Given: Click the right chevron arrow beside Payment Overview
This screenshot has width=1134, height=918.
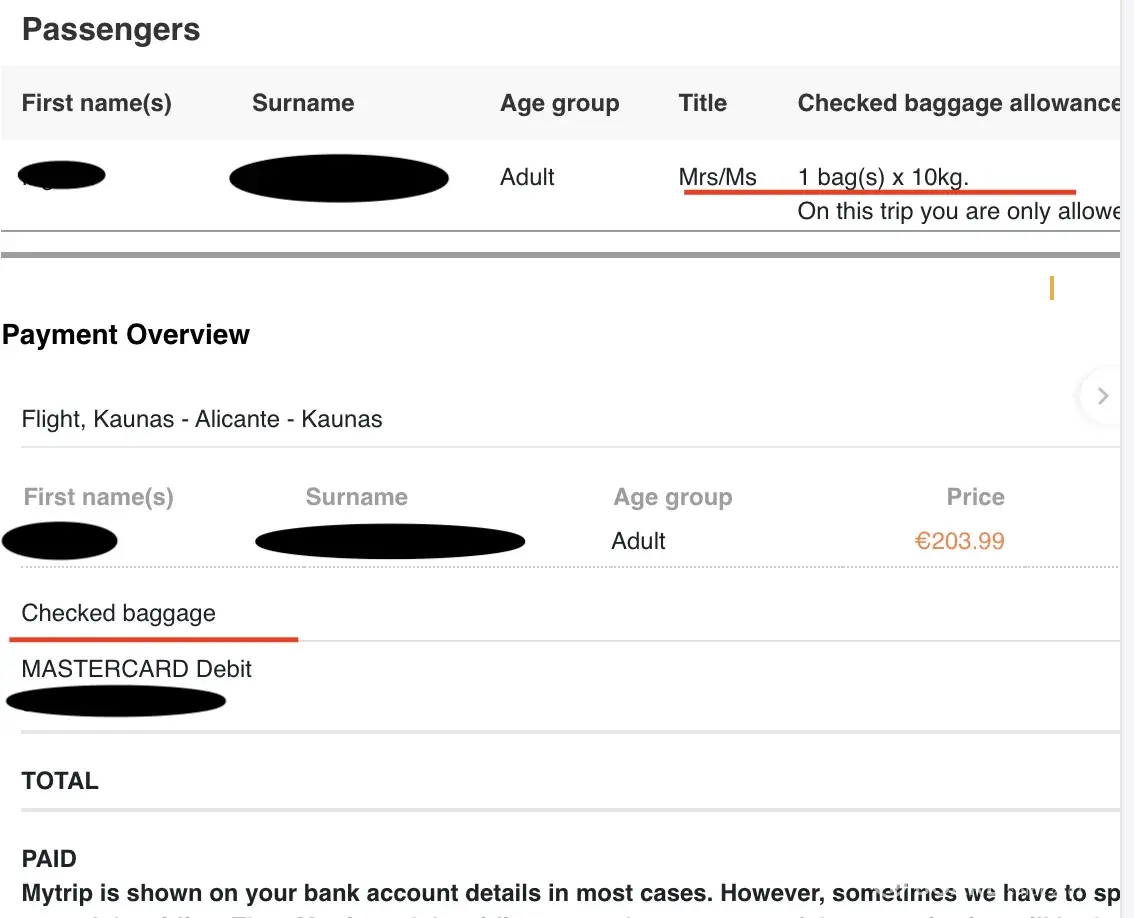Looking at the screenshot, I should point(1102,396).
